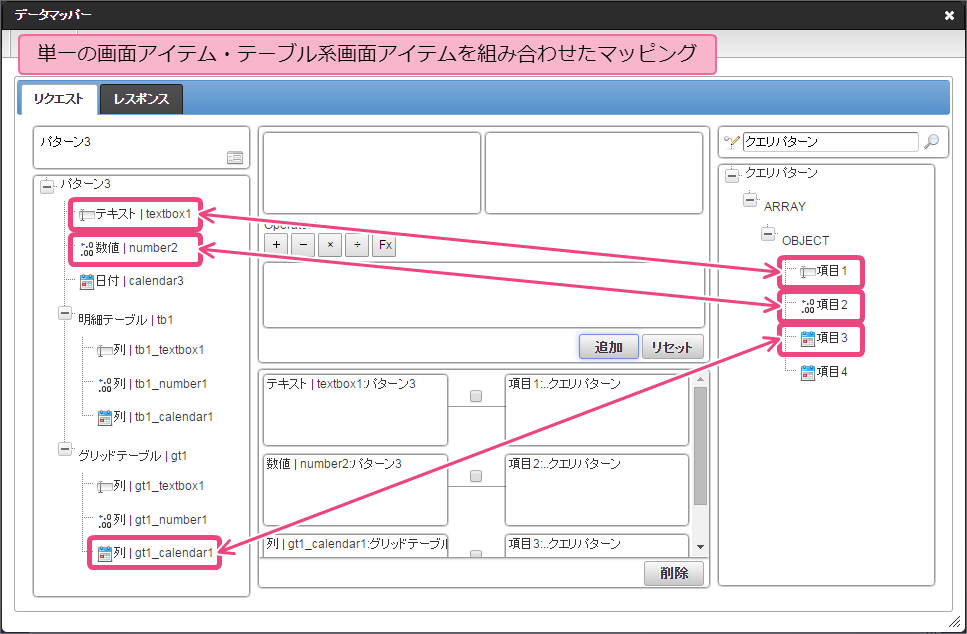Click the クエリパターン search input field

coord(829,142)
